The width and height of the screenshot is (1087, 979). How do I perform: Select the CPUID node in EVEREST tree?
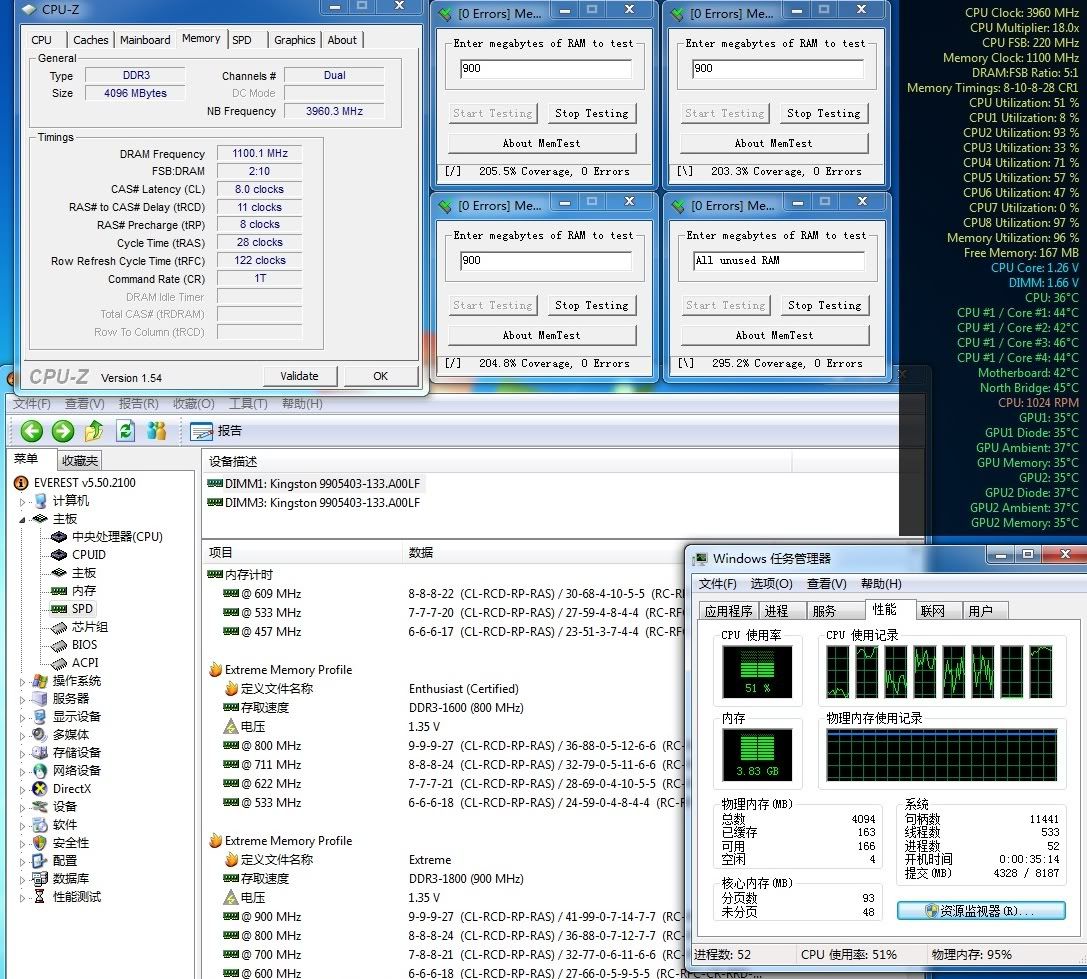88,555
